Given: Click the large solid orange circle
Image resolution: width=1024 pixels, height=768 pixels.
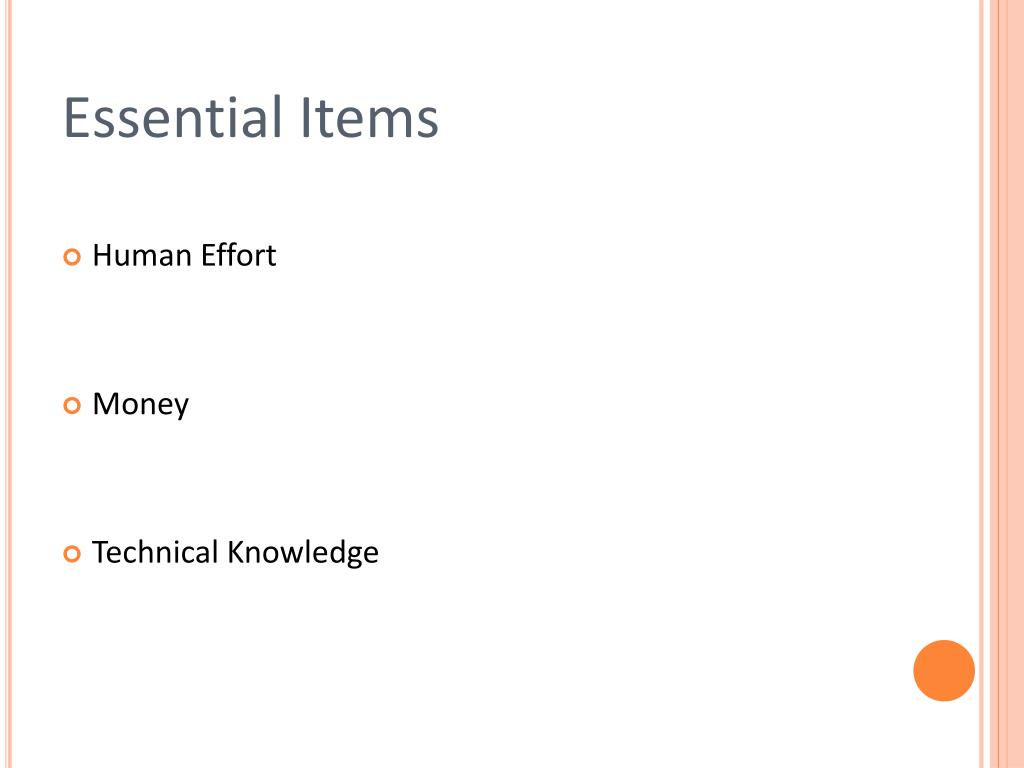Looking at the screenshot, I should point(944,671).
